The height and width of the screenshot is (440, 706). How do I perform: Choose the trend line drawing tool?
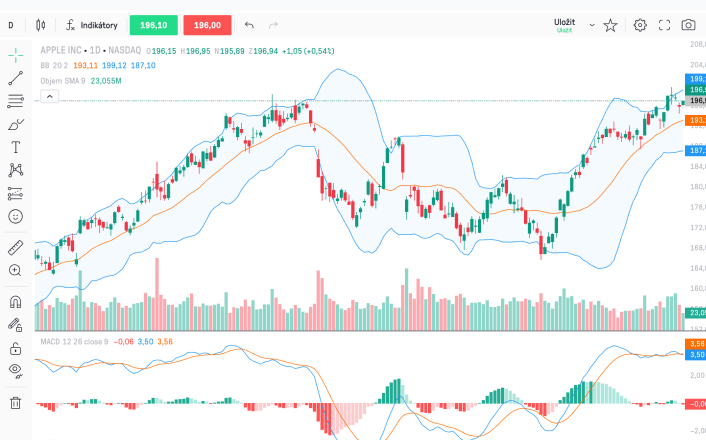point(16,78)
